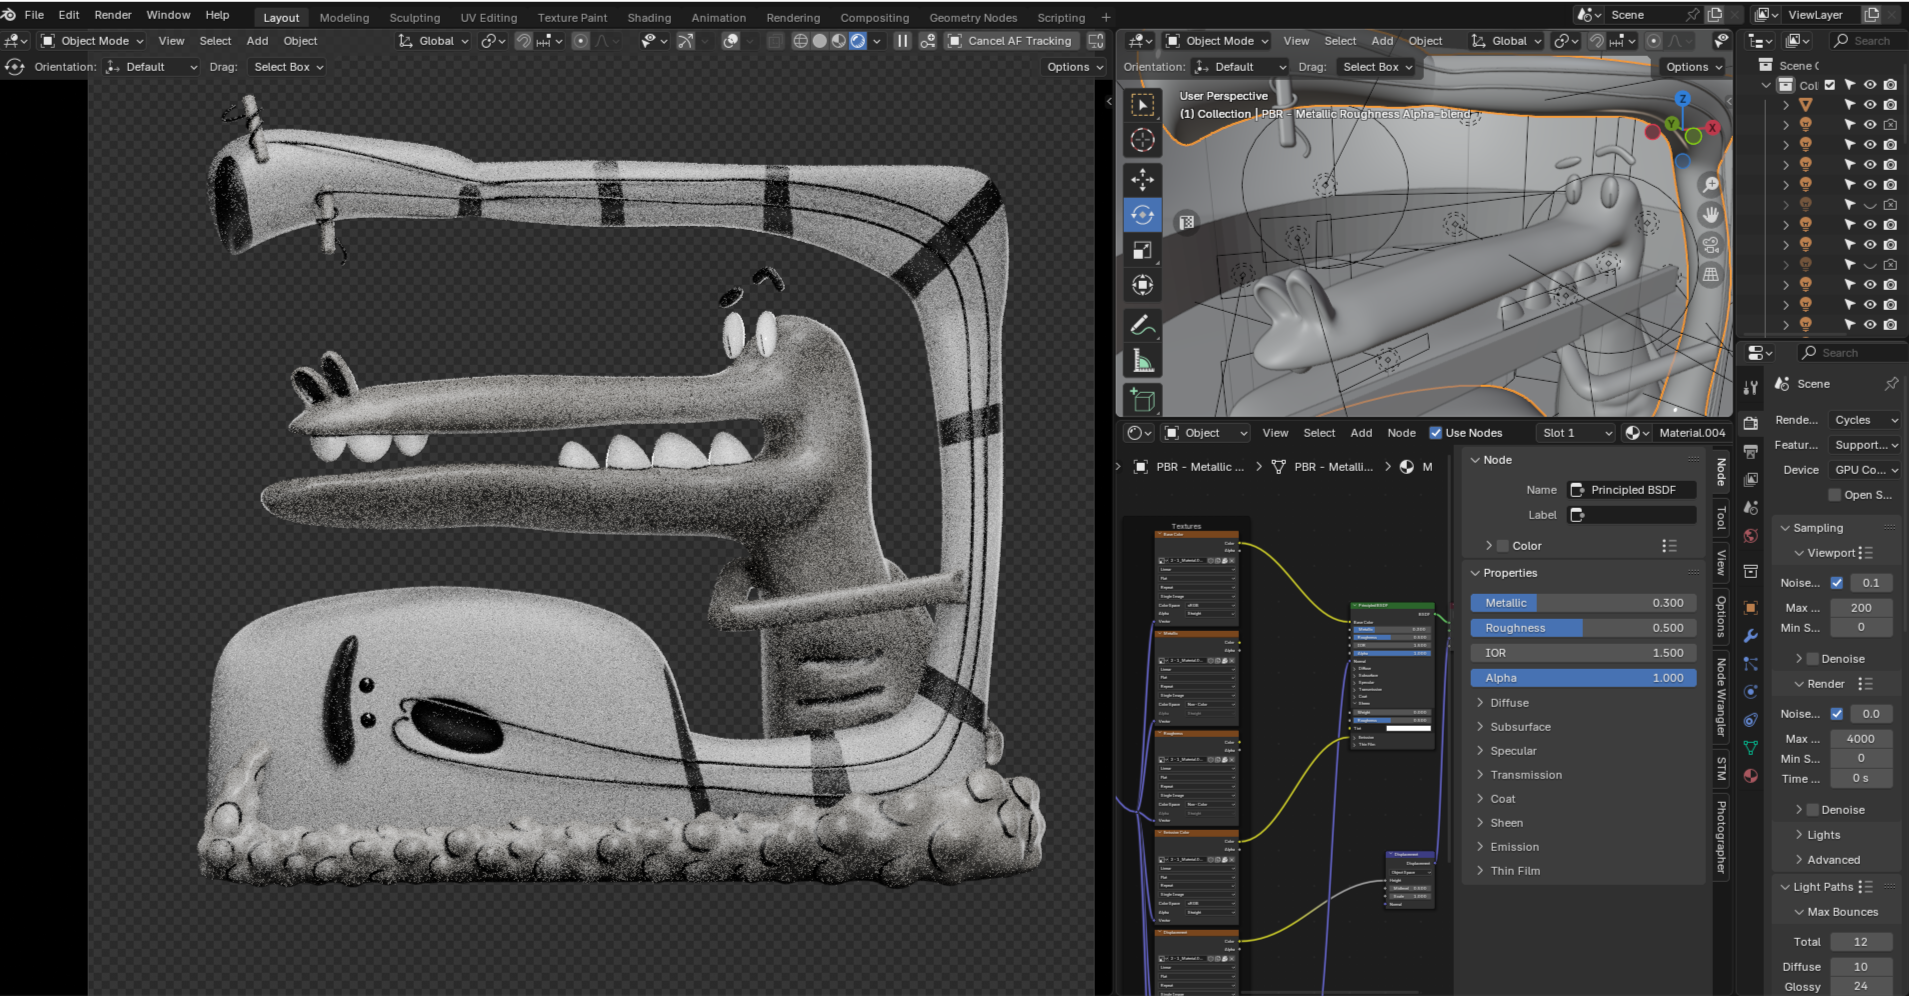Viewport: 1909px width, 996px height.
Task: Click the Add Cube tool icon
Action: pyautogui.click(x=1142, y=400)
